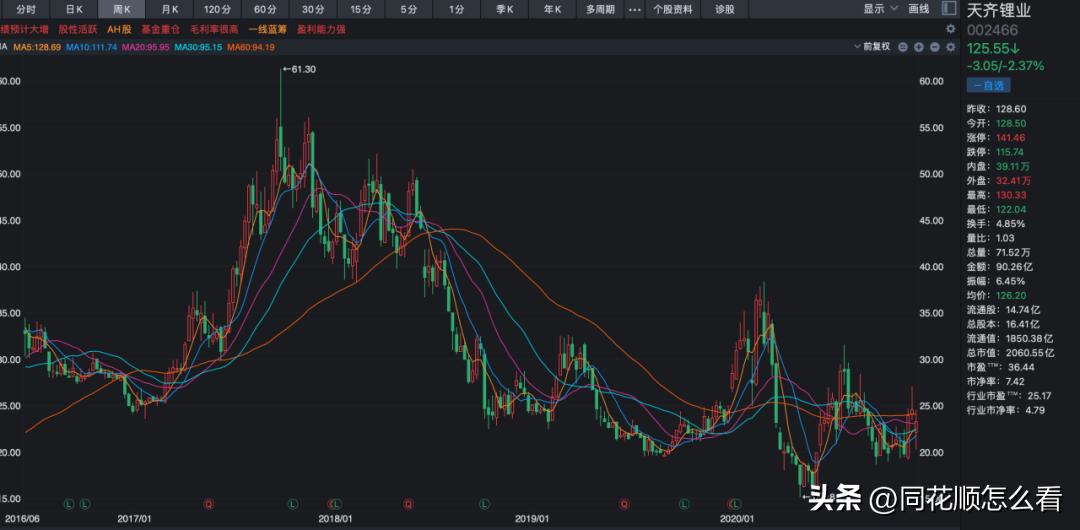Click the MA60:94.19 indicator label

point(251,47)
